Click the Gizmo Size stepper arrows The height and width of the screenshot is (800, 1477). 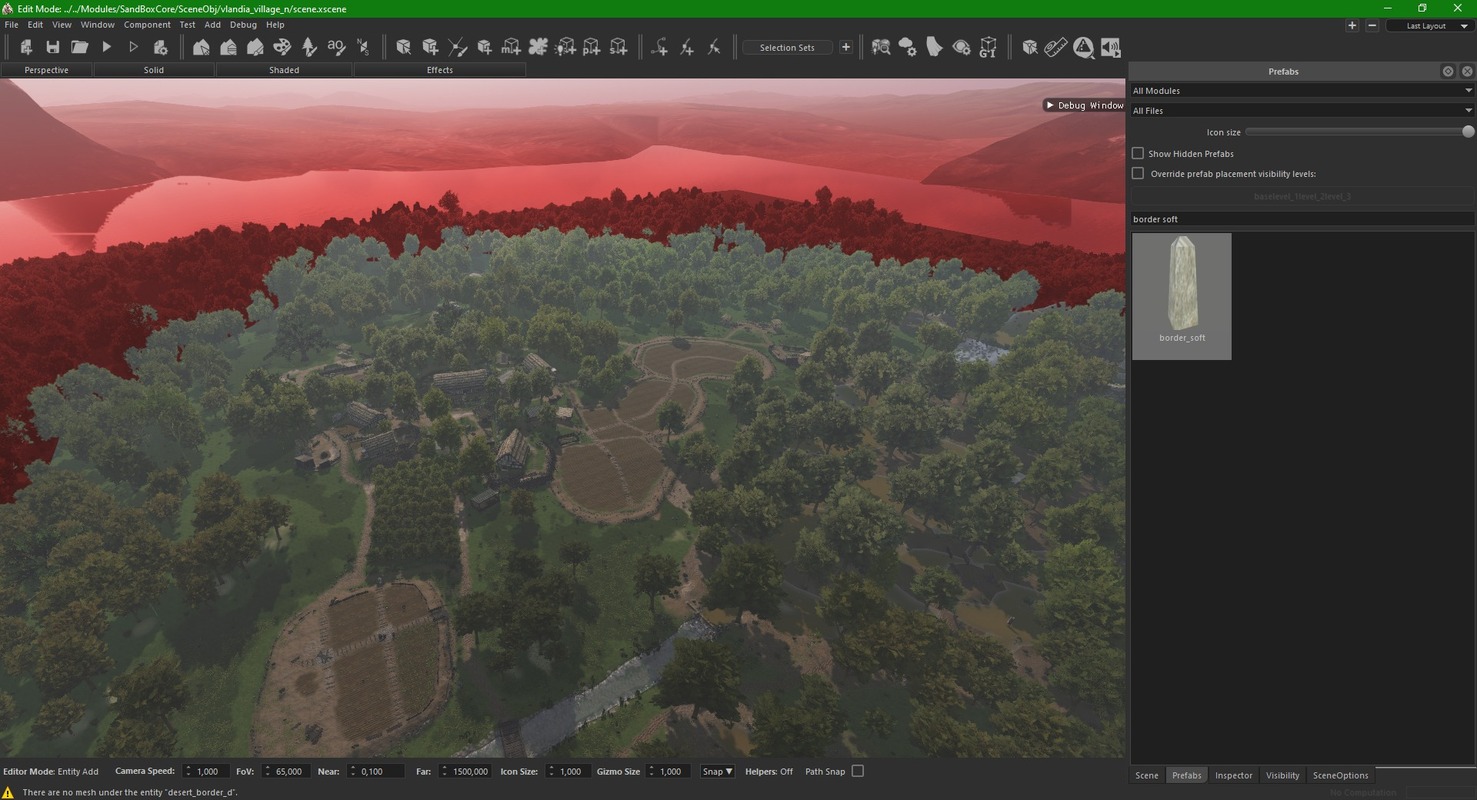click(652, 771)
